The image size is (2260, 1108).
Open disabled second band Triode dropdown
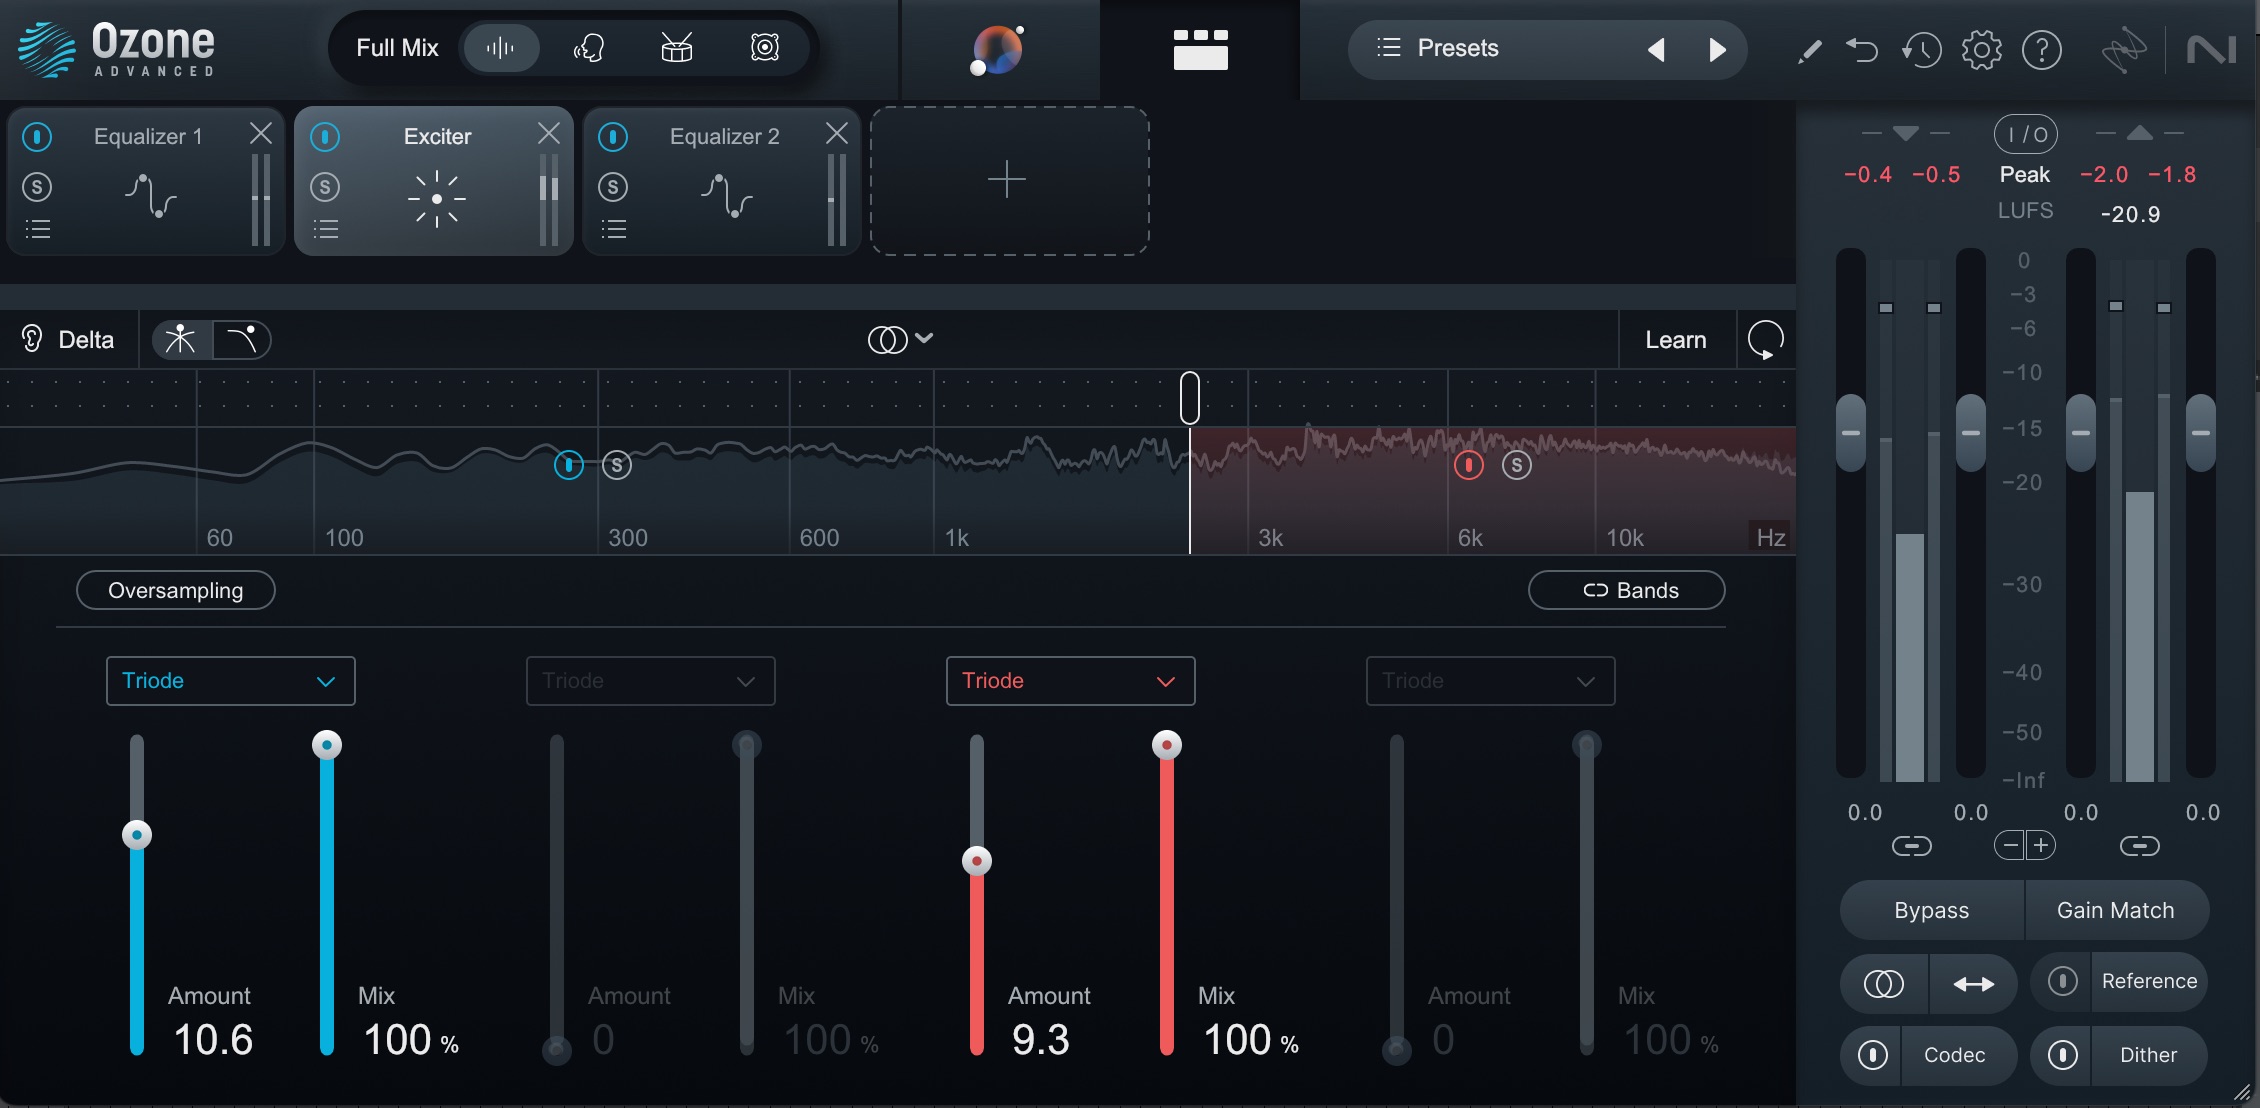(651, 681)
